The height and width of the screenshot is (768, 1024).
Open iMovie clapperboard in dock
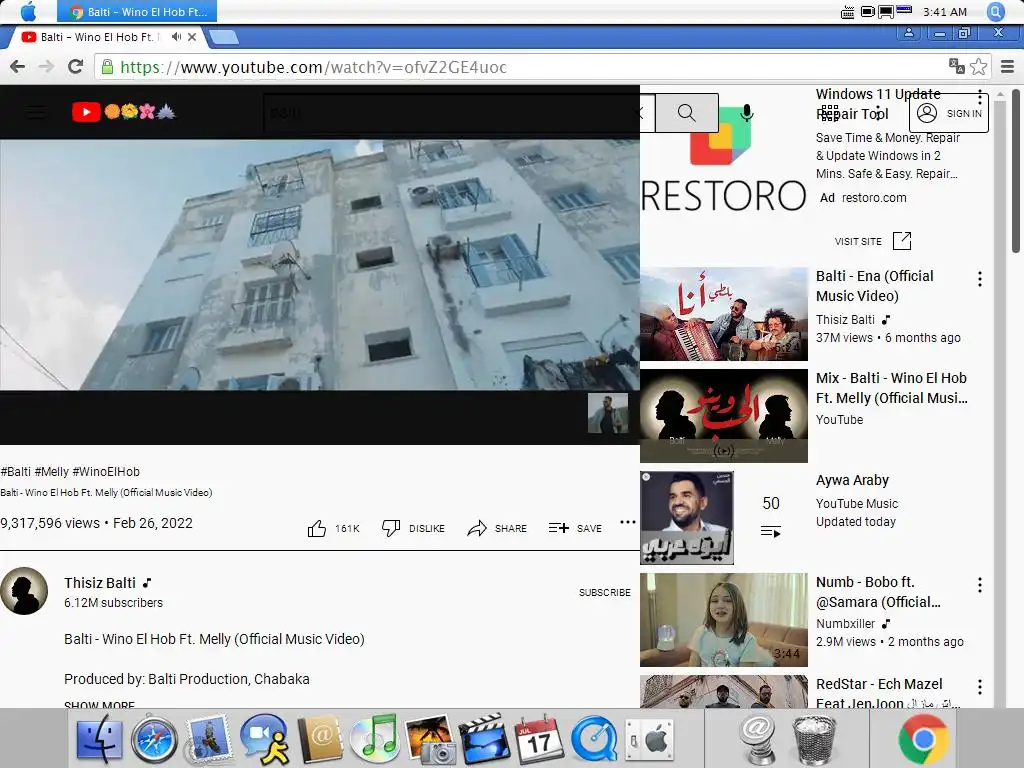coord(484,739)
